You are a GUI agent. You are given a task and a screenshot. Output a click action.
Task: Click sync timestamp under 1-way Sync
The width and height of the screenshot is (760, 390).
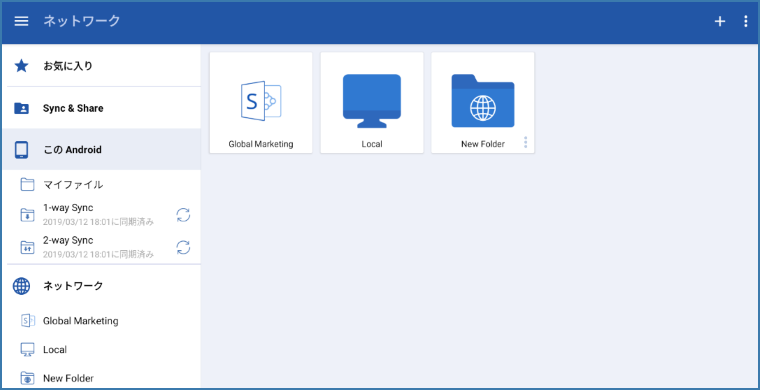click(x=98, y=222)
